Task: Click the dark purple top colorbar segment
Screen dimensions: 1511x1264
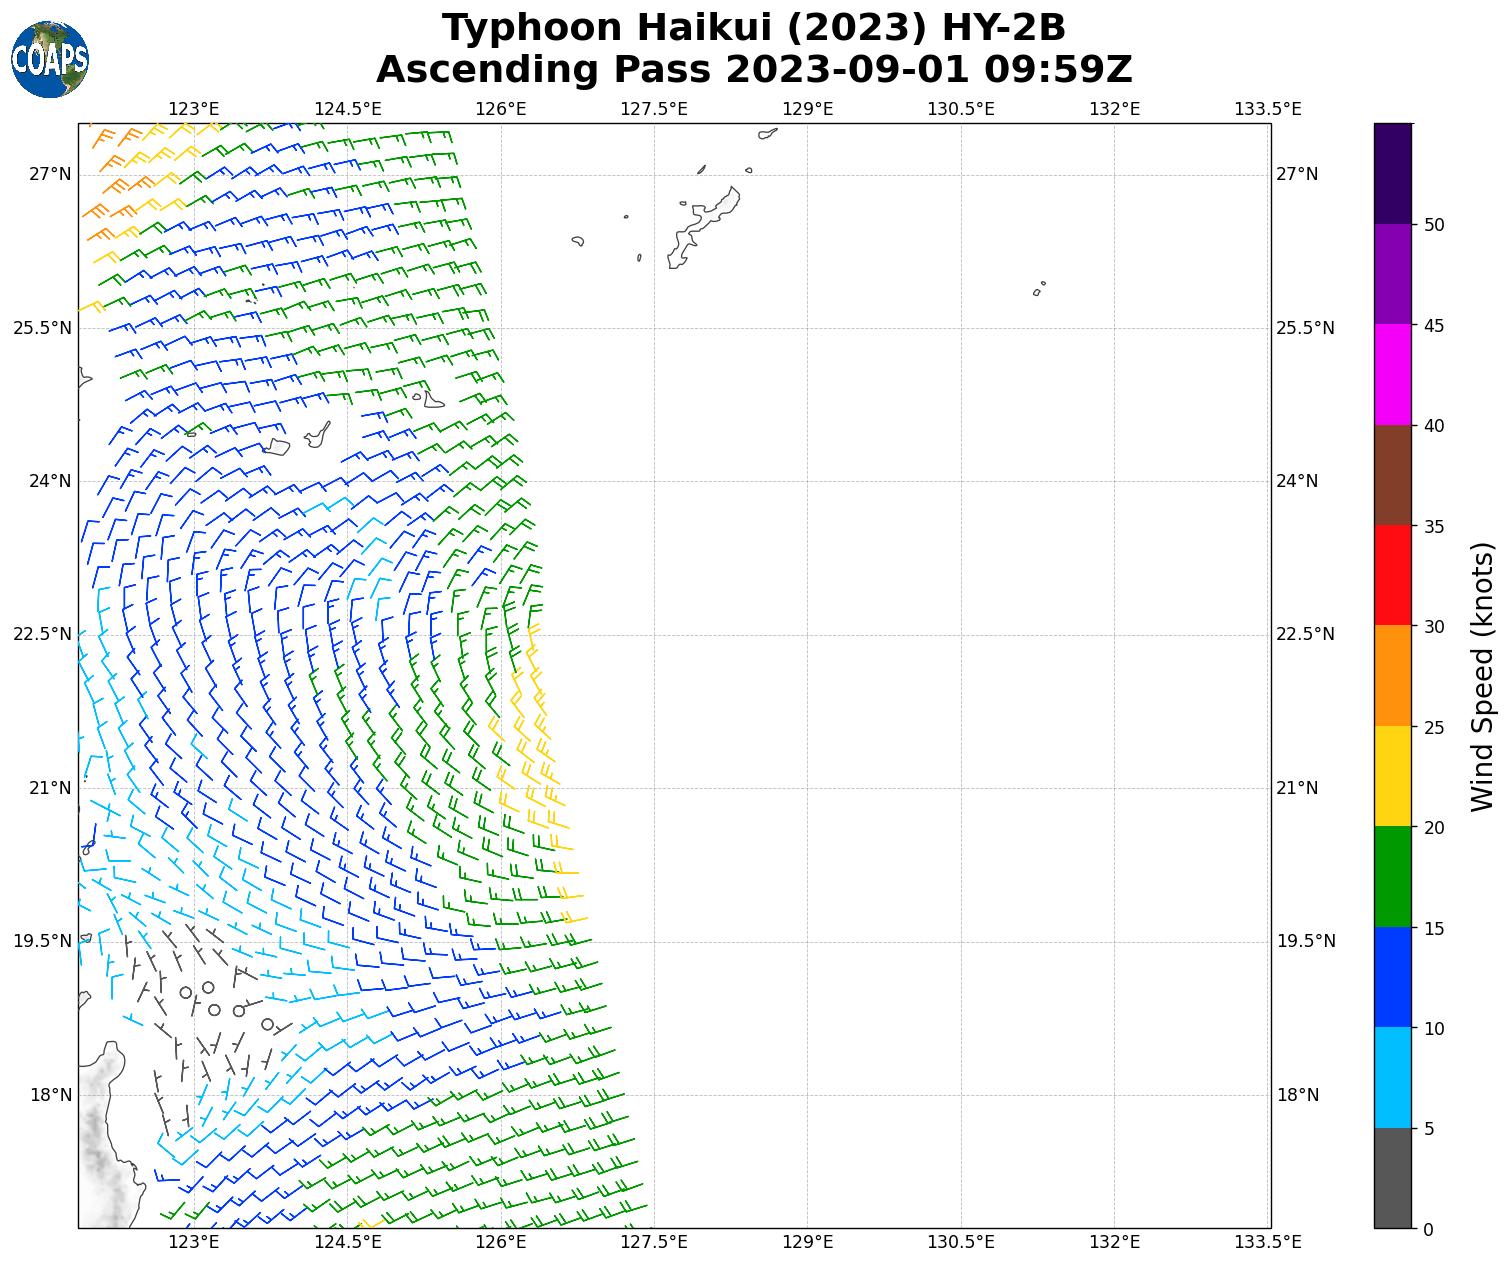Action: 1392,173
